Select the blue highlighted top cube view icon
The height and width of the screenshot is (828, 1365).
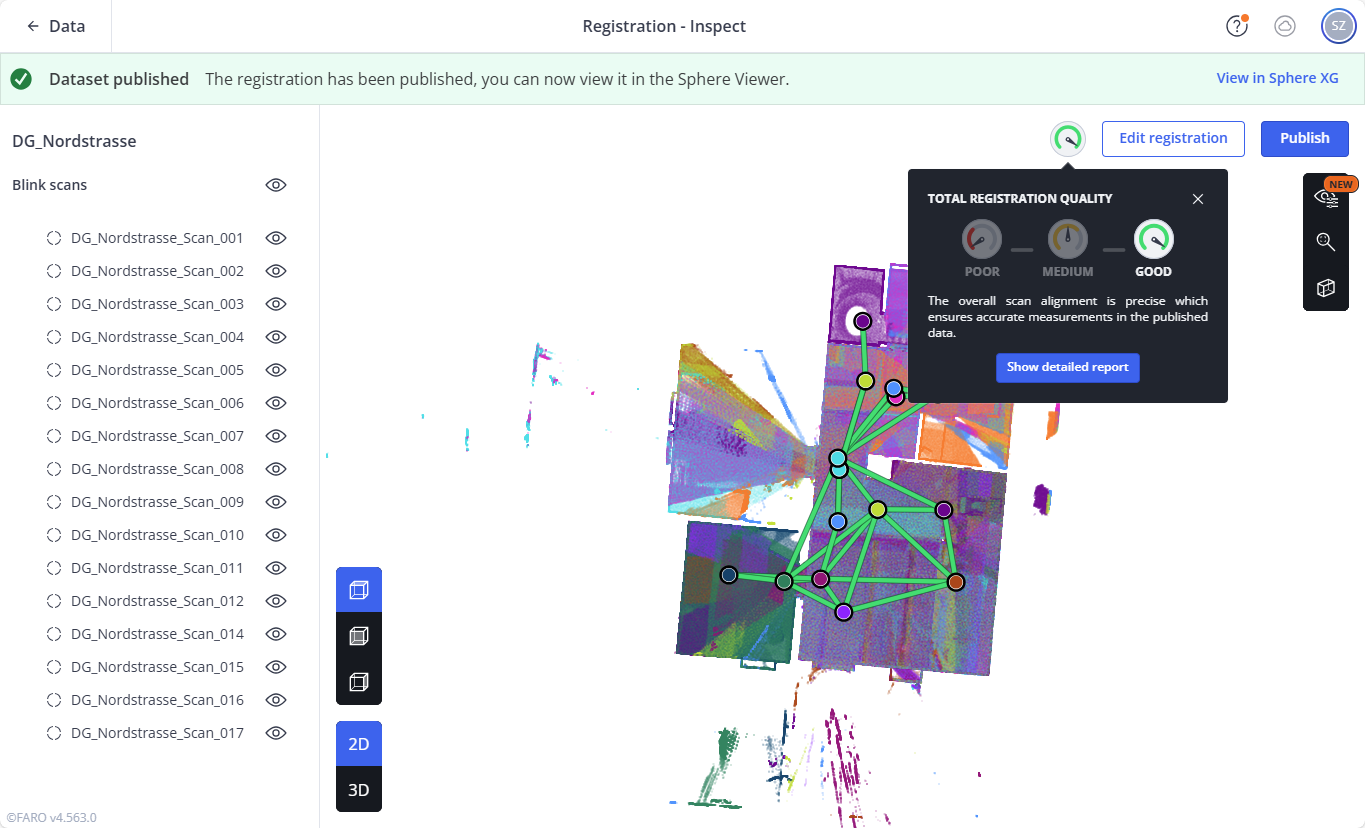(x=358, y=590)
